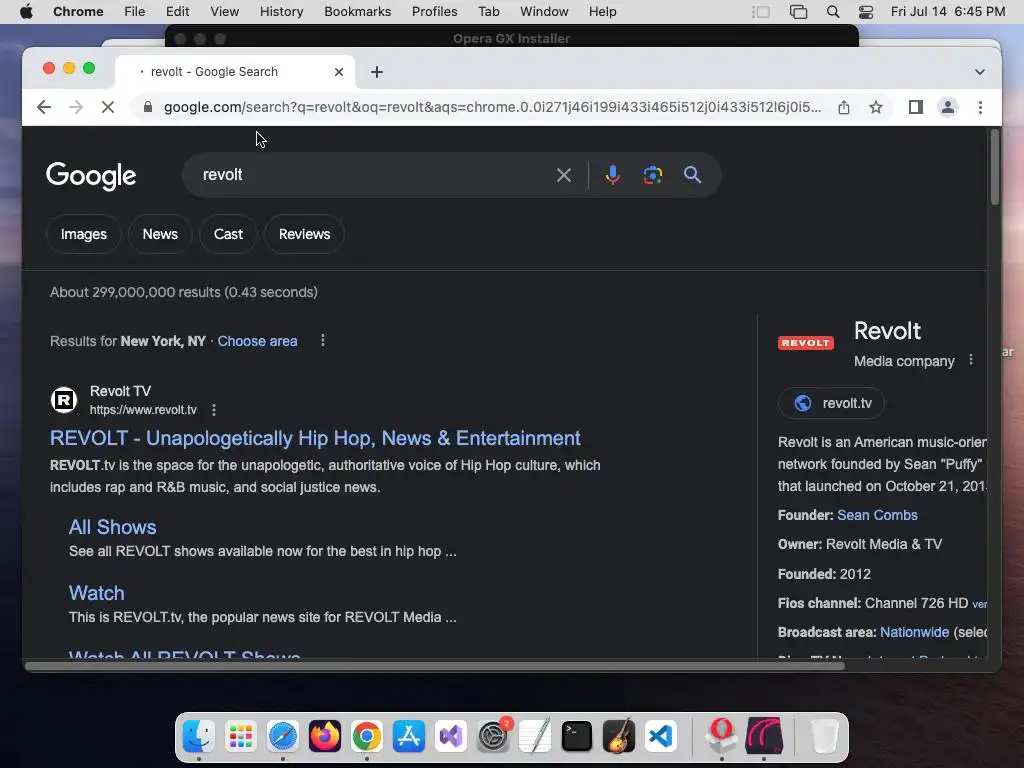The width and height of the screenshot is (1024, 768).
Task: Bookmark this tab with the star icon
Action: point(876,107)
